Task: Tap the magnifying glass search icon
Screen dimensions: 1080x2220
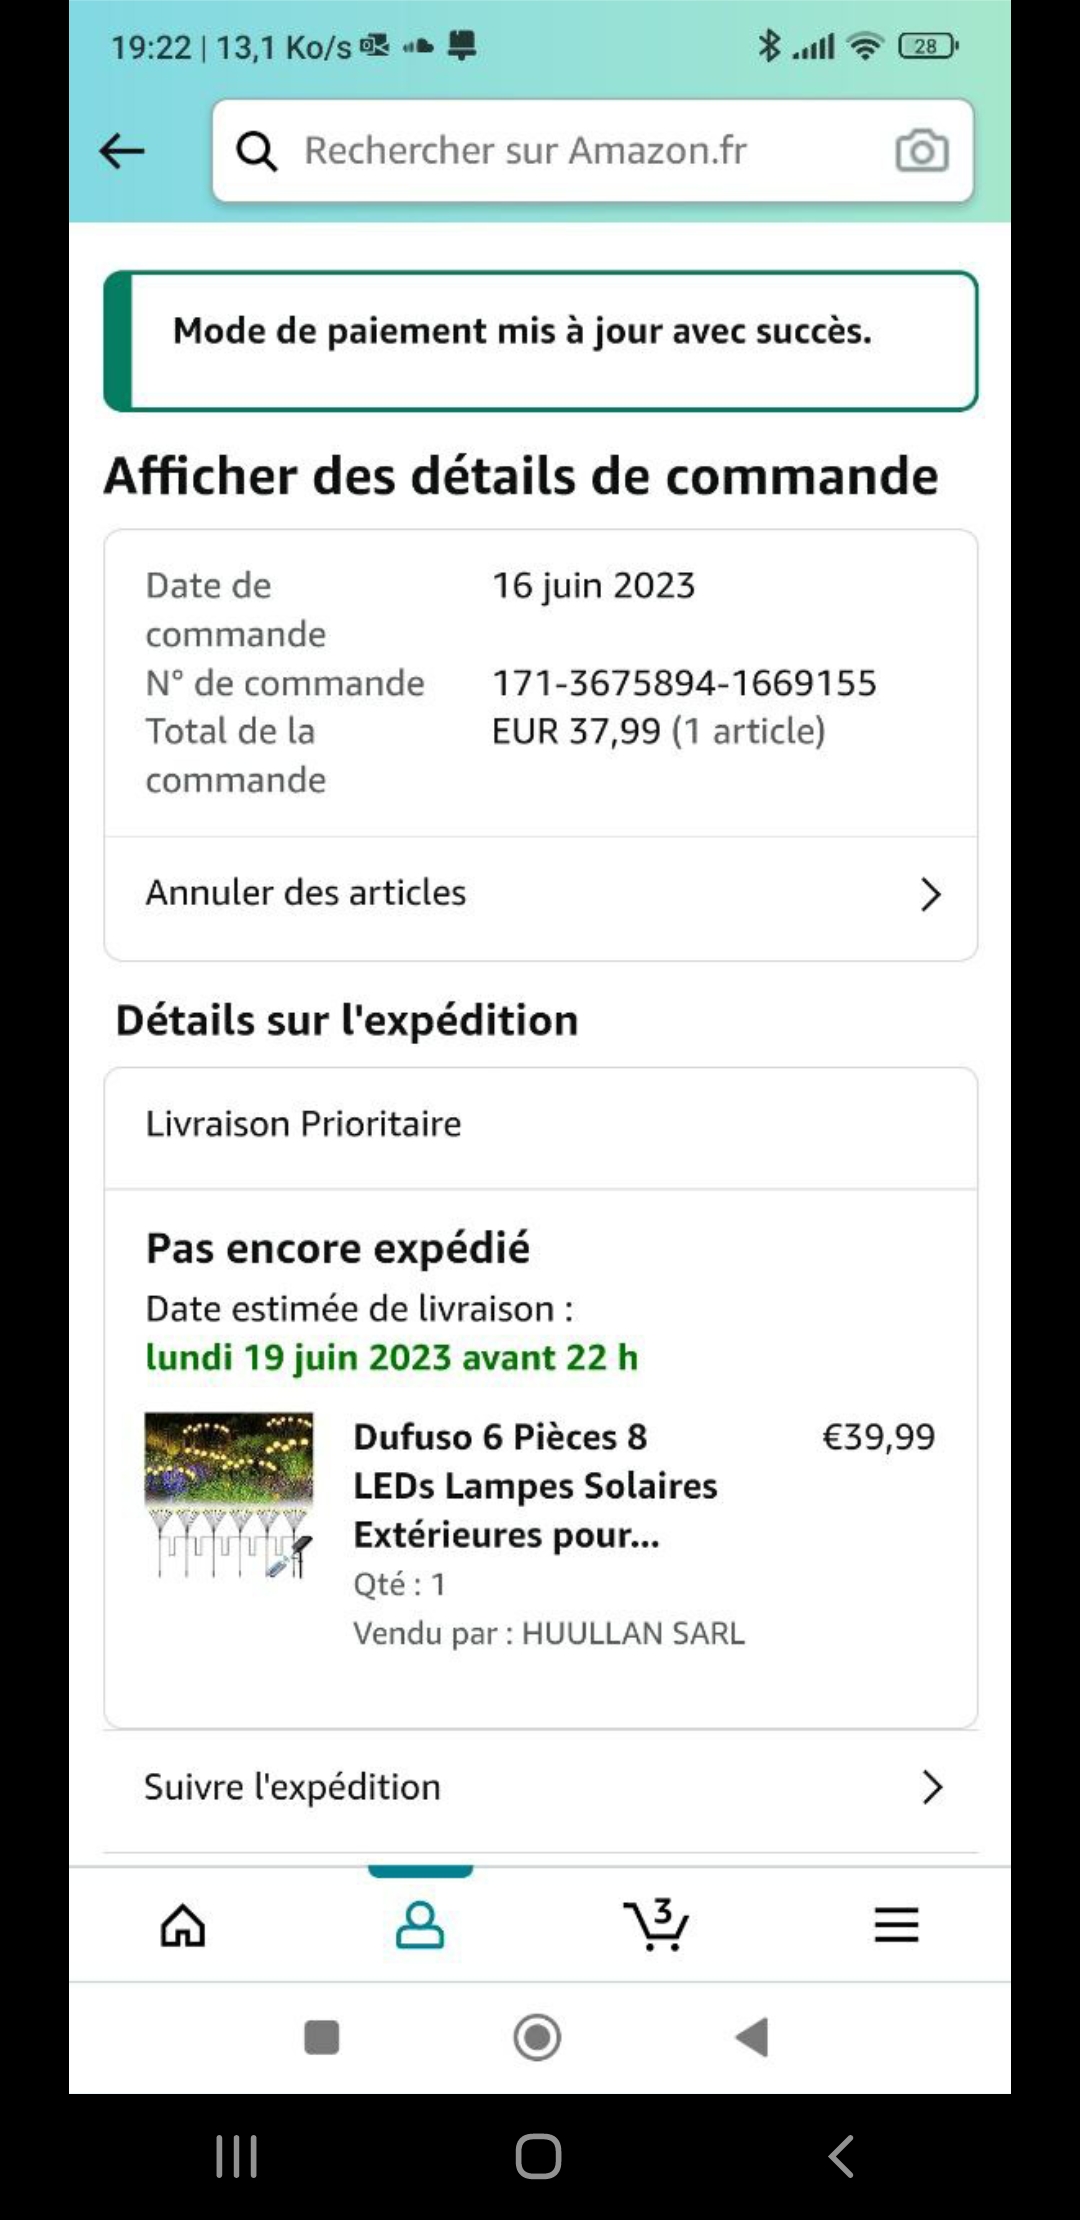Action: [257, 152]
